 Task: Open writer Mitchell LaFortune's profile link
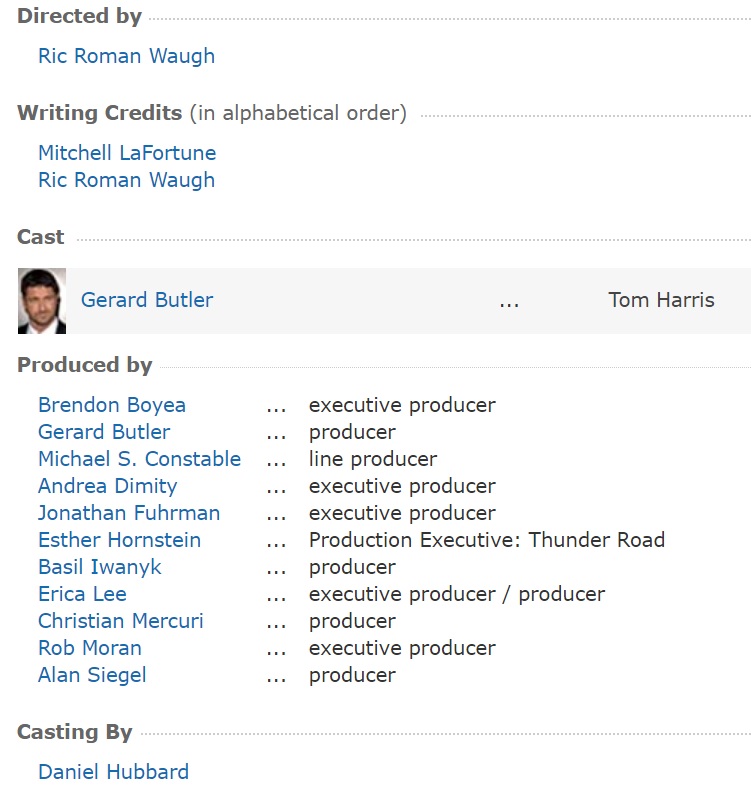(127, 153)
